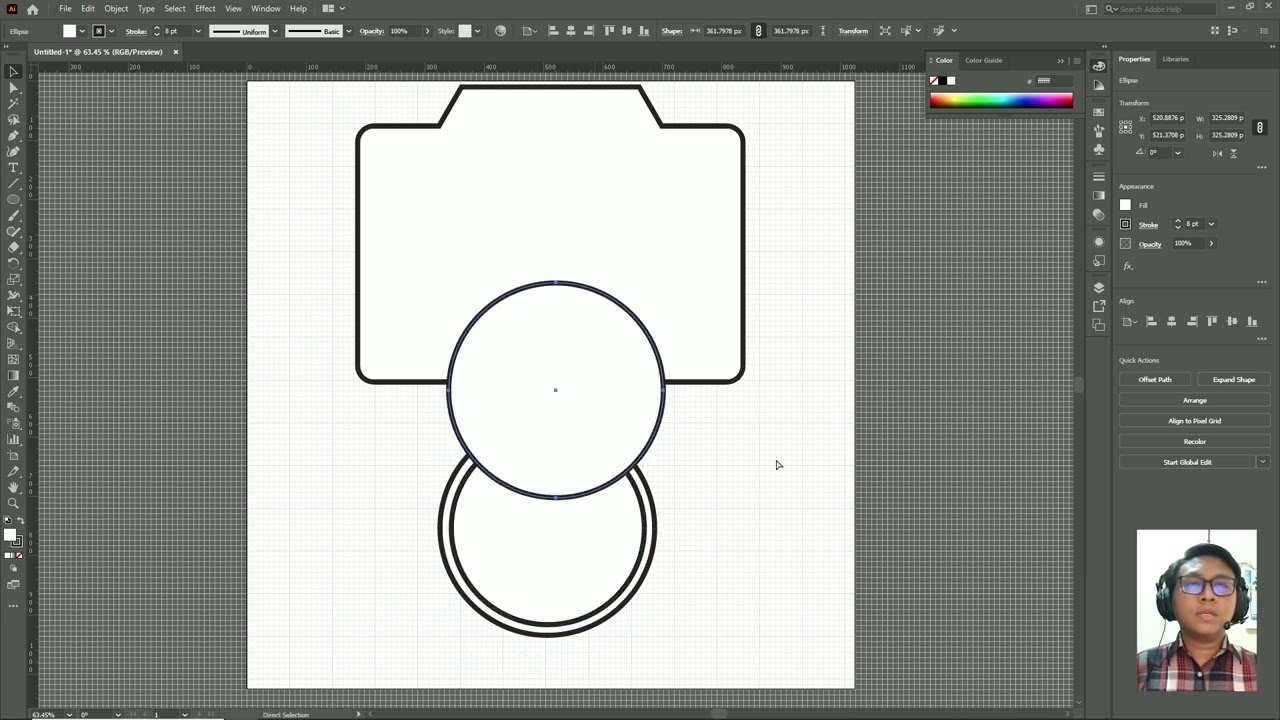The image size is (1280, 720).
Task: Click vertical align top in Properties Align
Action: (x=1212, y=321)
